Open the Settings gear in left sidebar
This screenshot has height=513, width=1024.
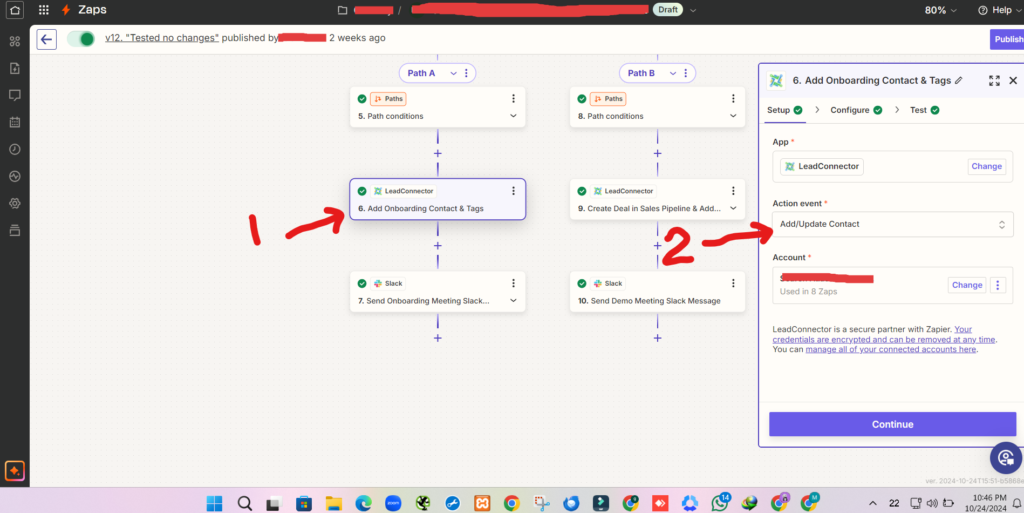point(14,203)
